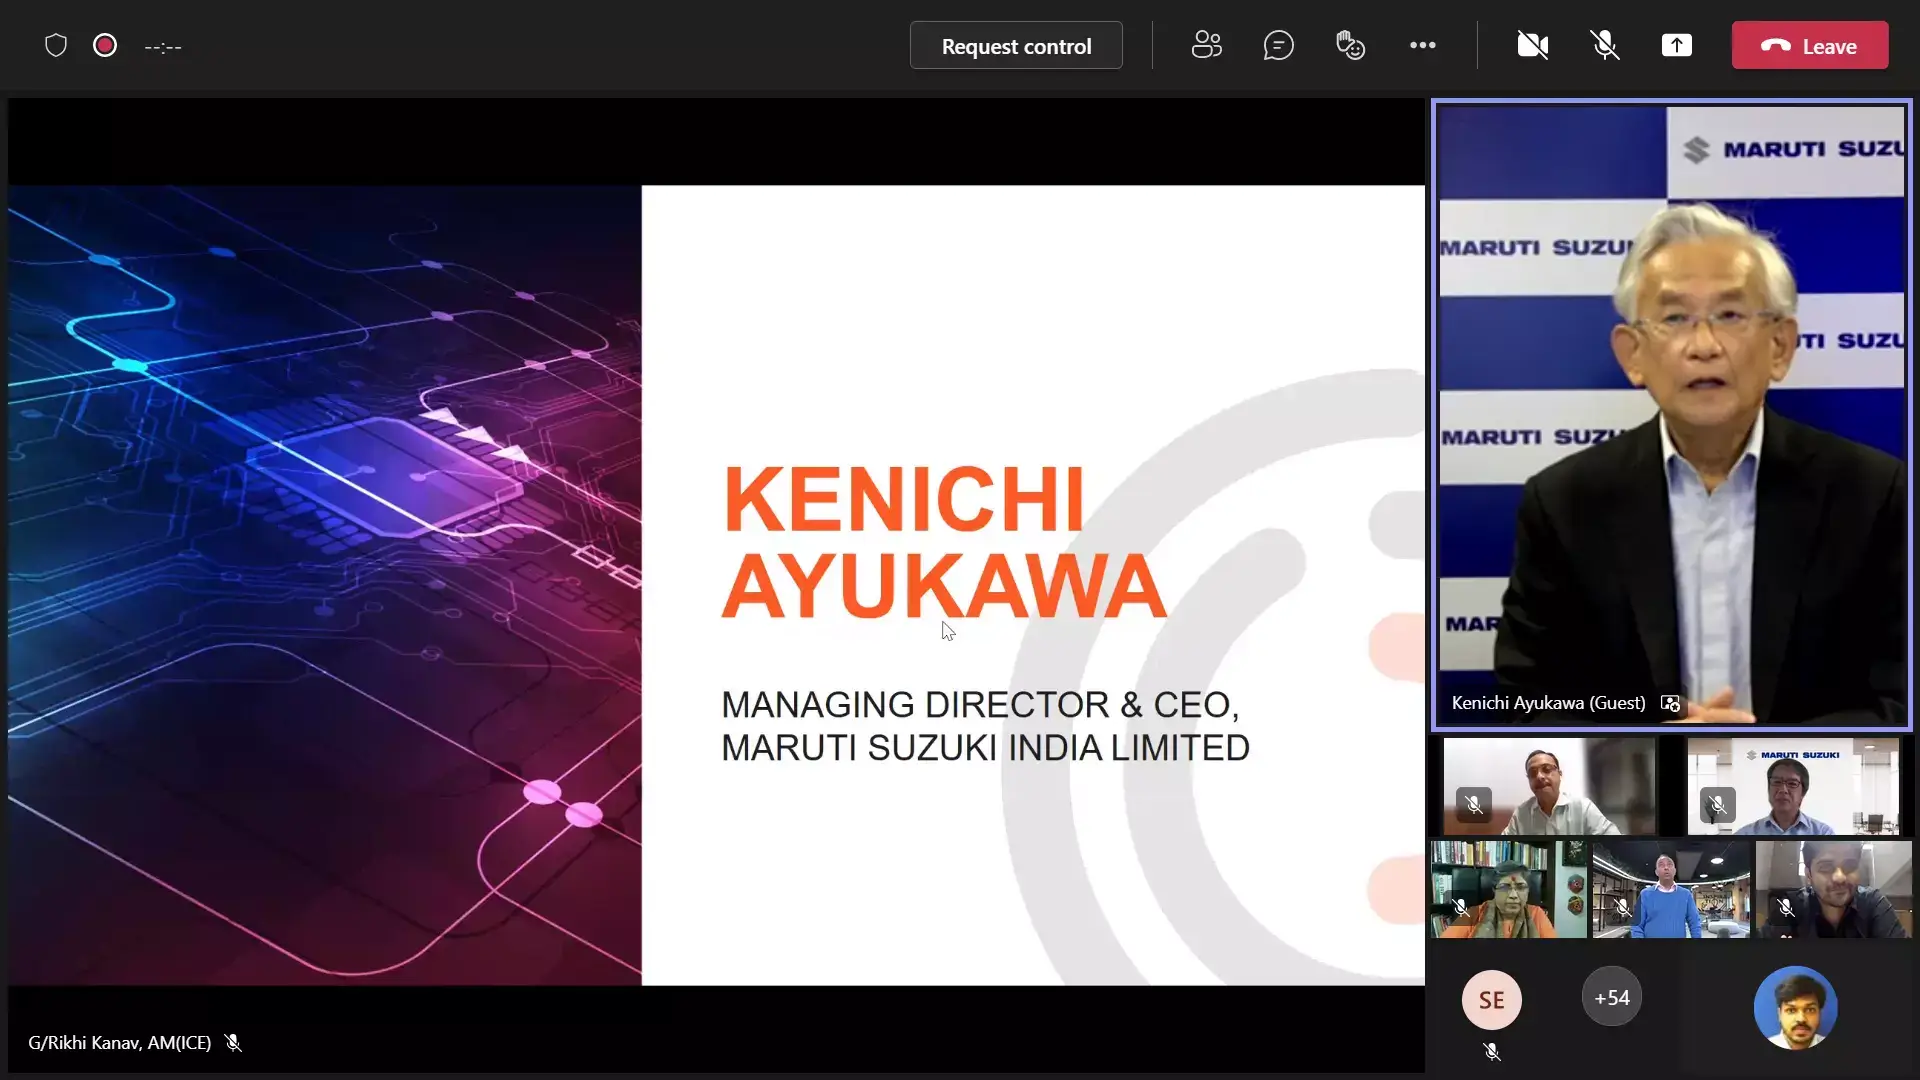This screenshot has width=1920, height=1080.
Task: Click the presenter name G/Rikhi Kanav, AM(ICE)
Action: (120, 1043)
